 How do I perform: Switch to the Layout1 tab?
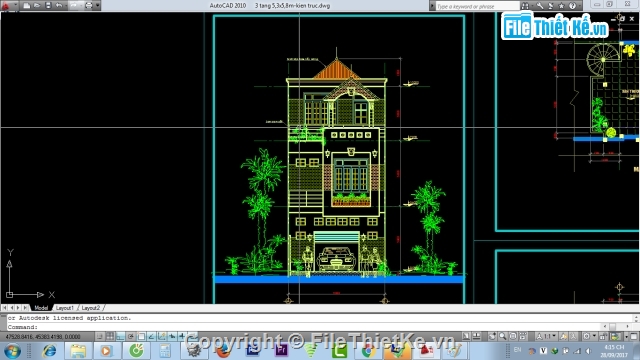[64, 308]
